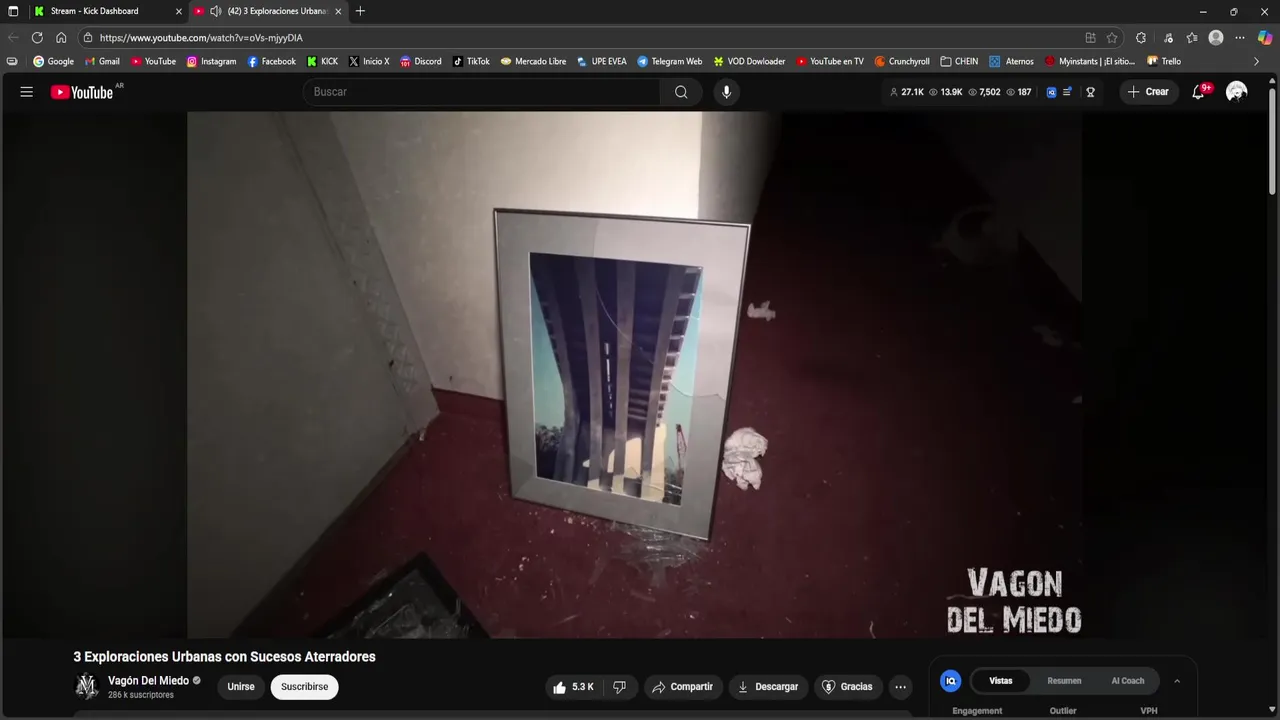Click the vidIQ round logo in panel
This screenshot has width=1280, height=720.
[x=951, y=681]
